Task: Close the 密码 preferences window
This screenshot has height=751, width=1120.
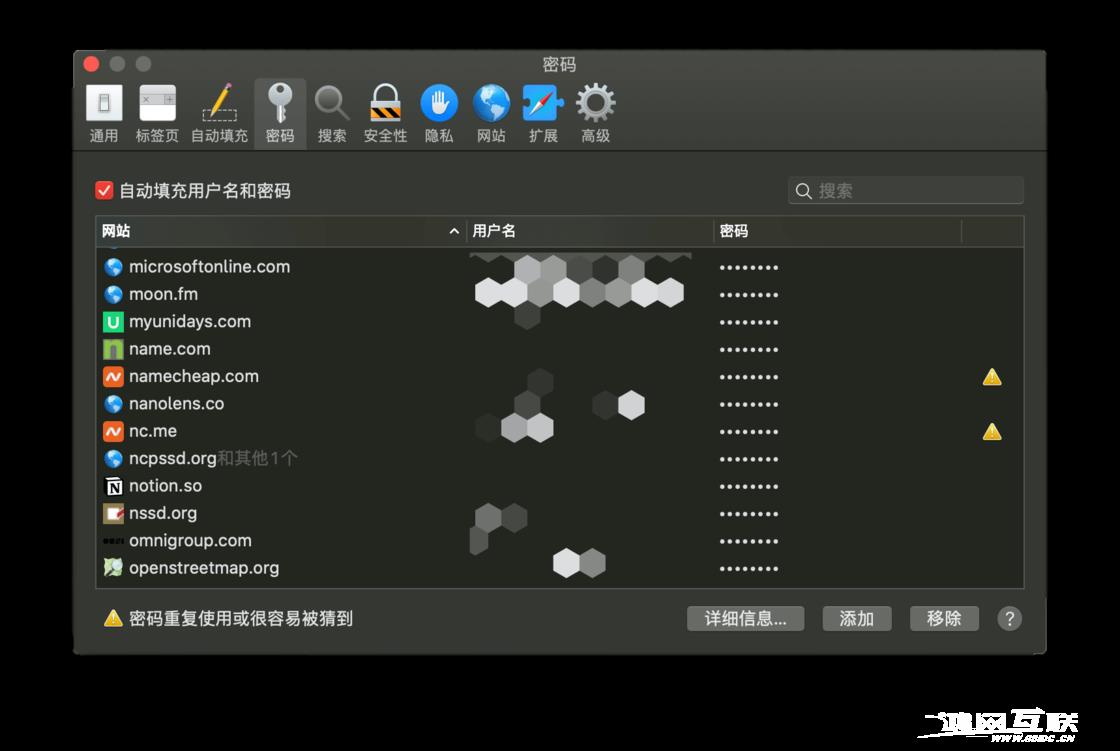Action: coord(91,64)
